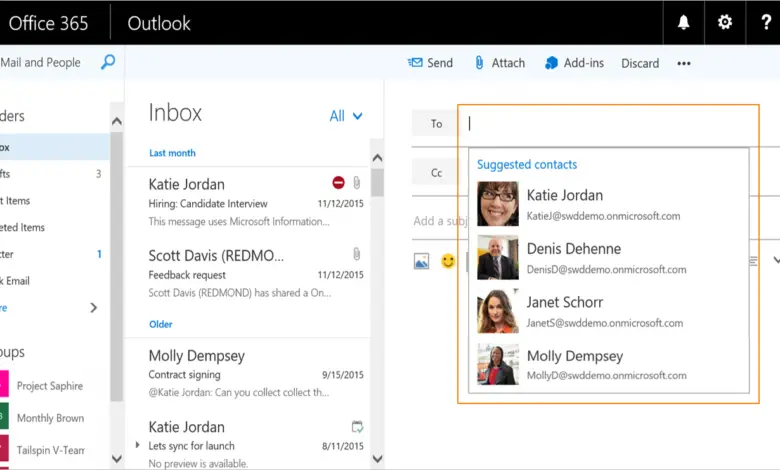Open Hiring: Candidate Interview email

pyautogui.click(x=249, y=202)
